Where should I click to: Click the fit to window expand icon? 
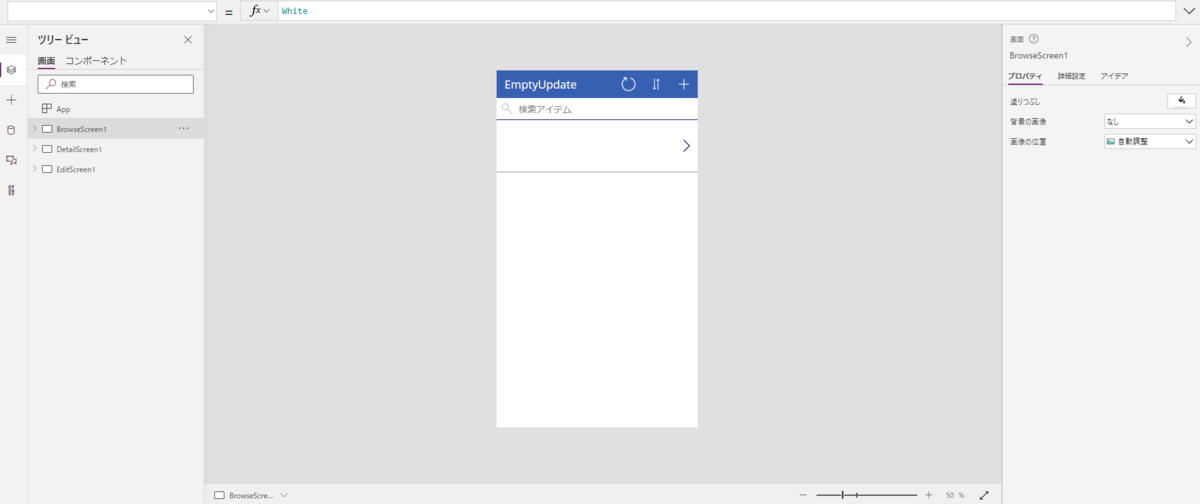(984, 495)
